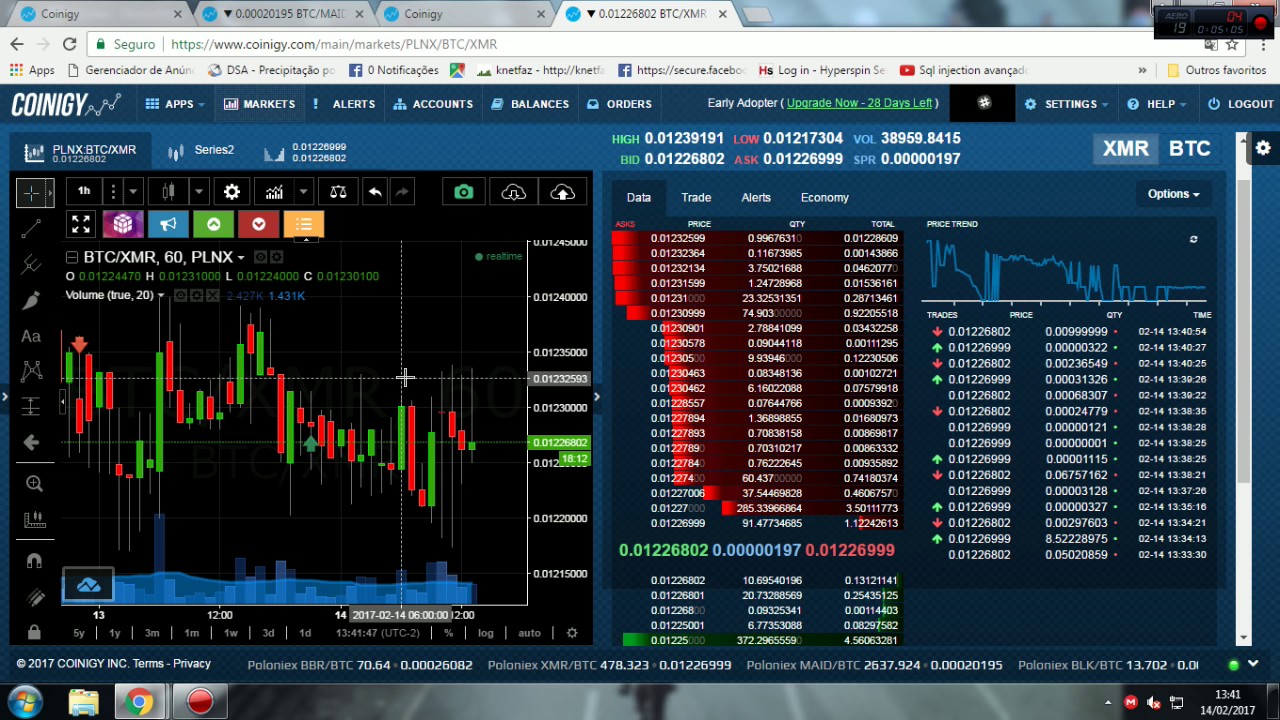Open the time interval dropdown arrow
This screenshot has height=720, width=1280.
pyautogui.click(x=132, y=192)
